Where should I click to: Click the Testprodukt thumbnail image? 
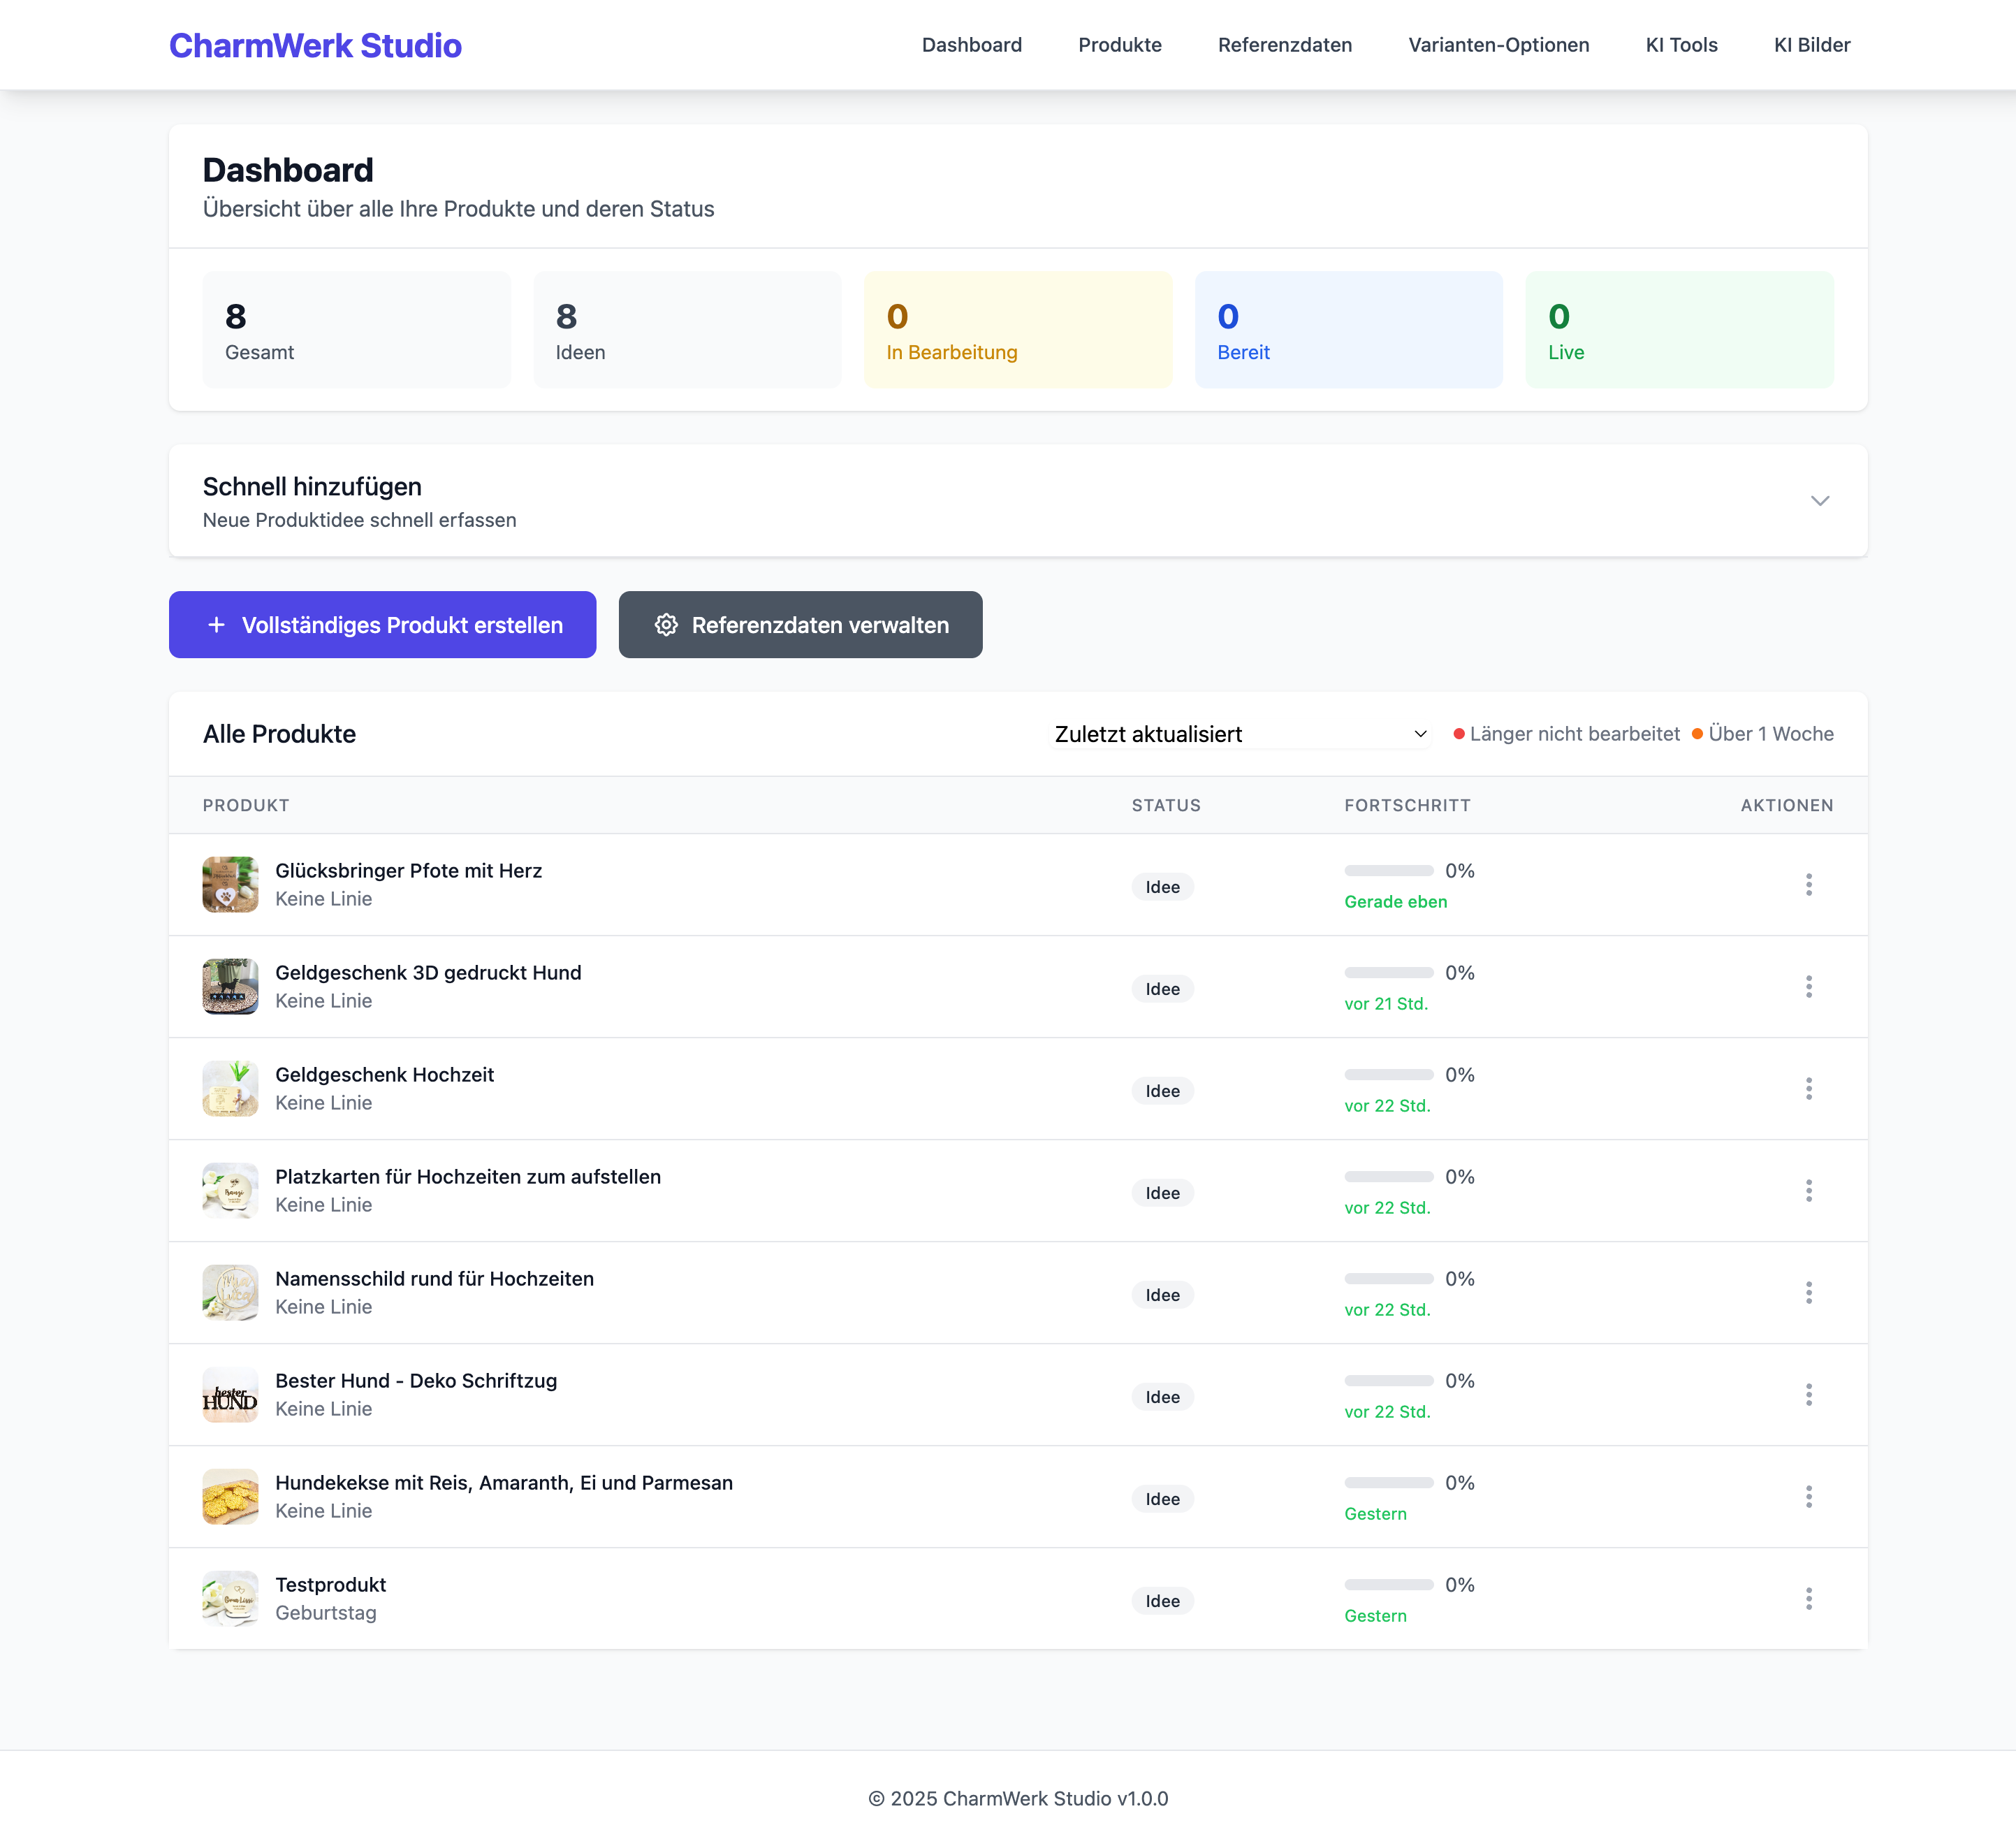[230, 1599]
